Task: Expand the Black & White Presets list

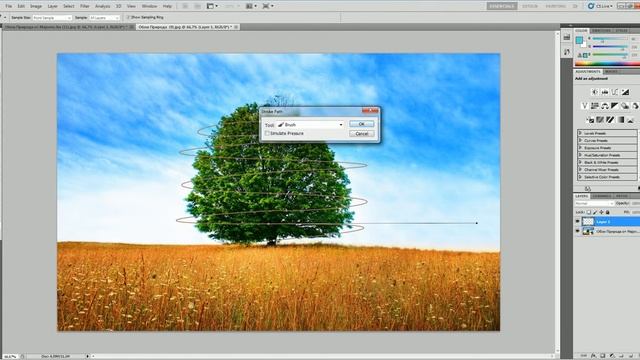Action: (580, 162)
